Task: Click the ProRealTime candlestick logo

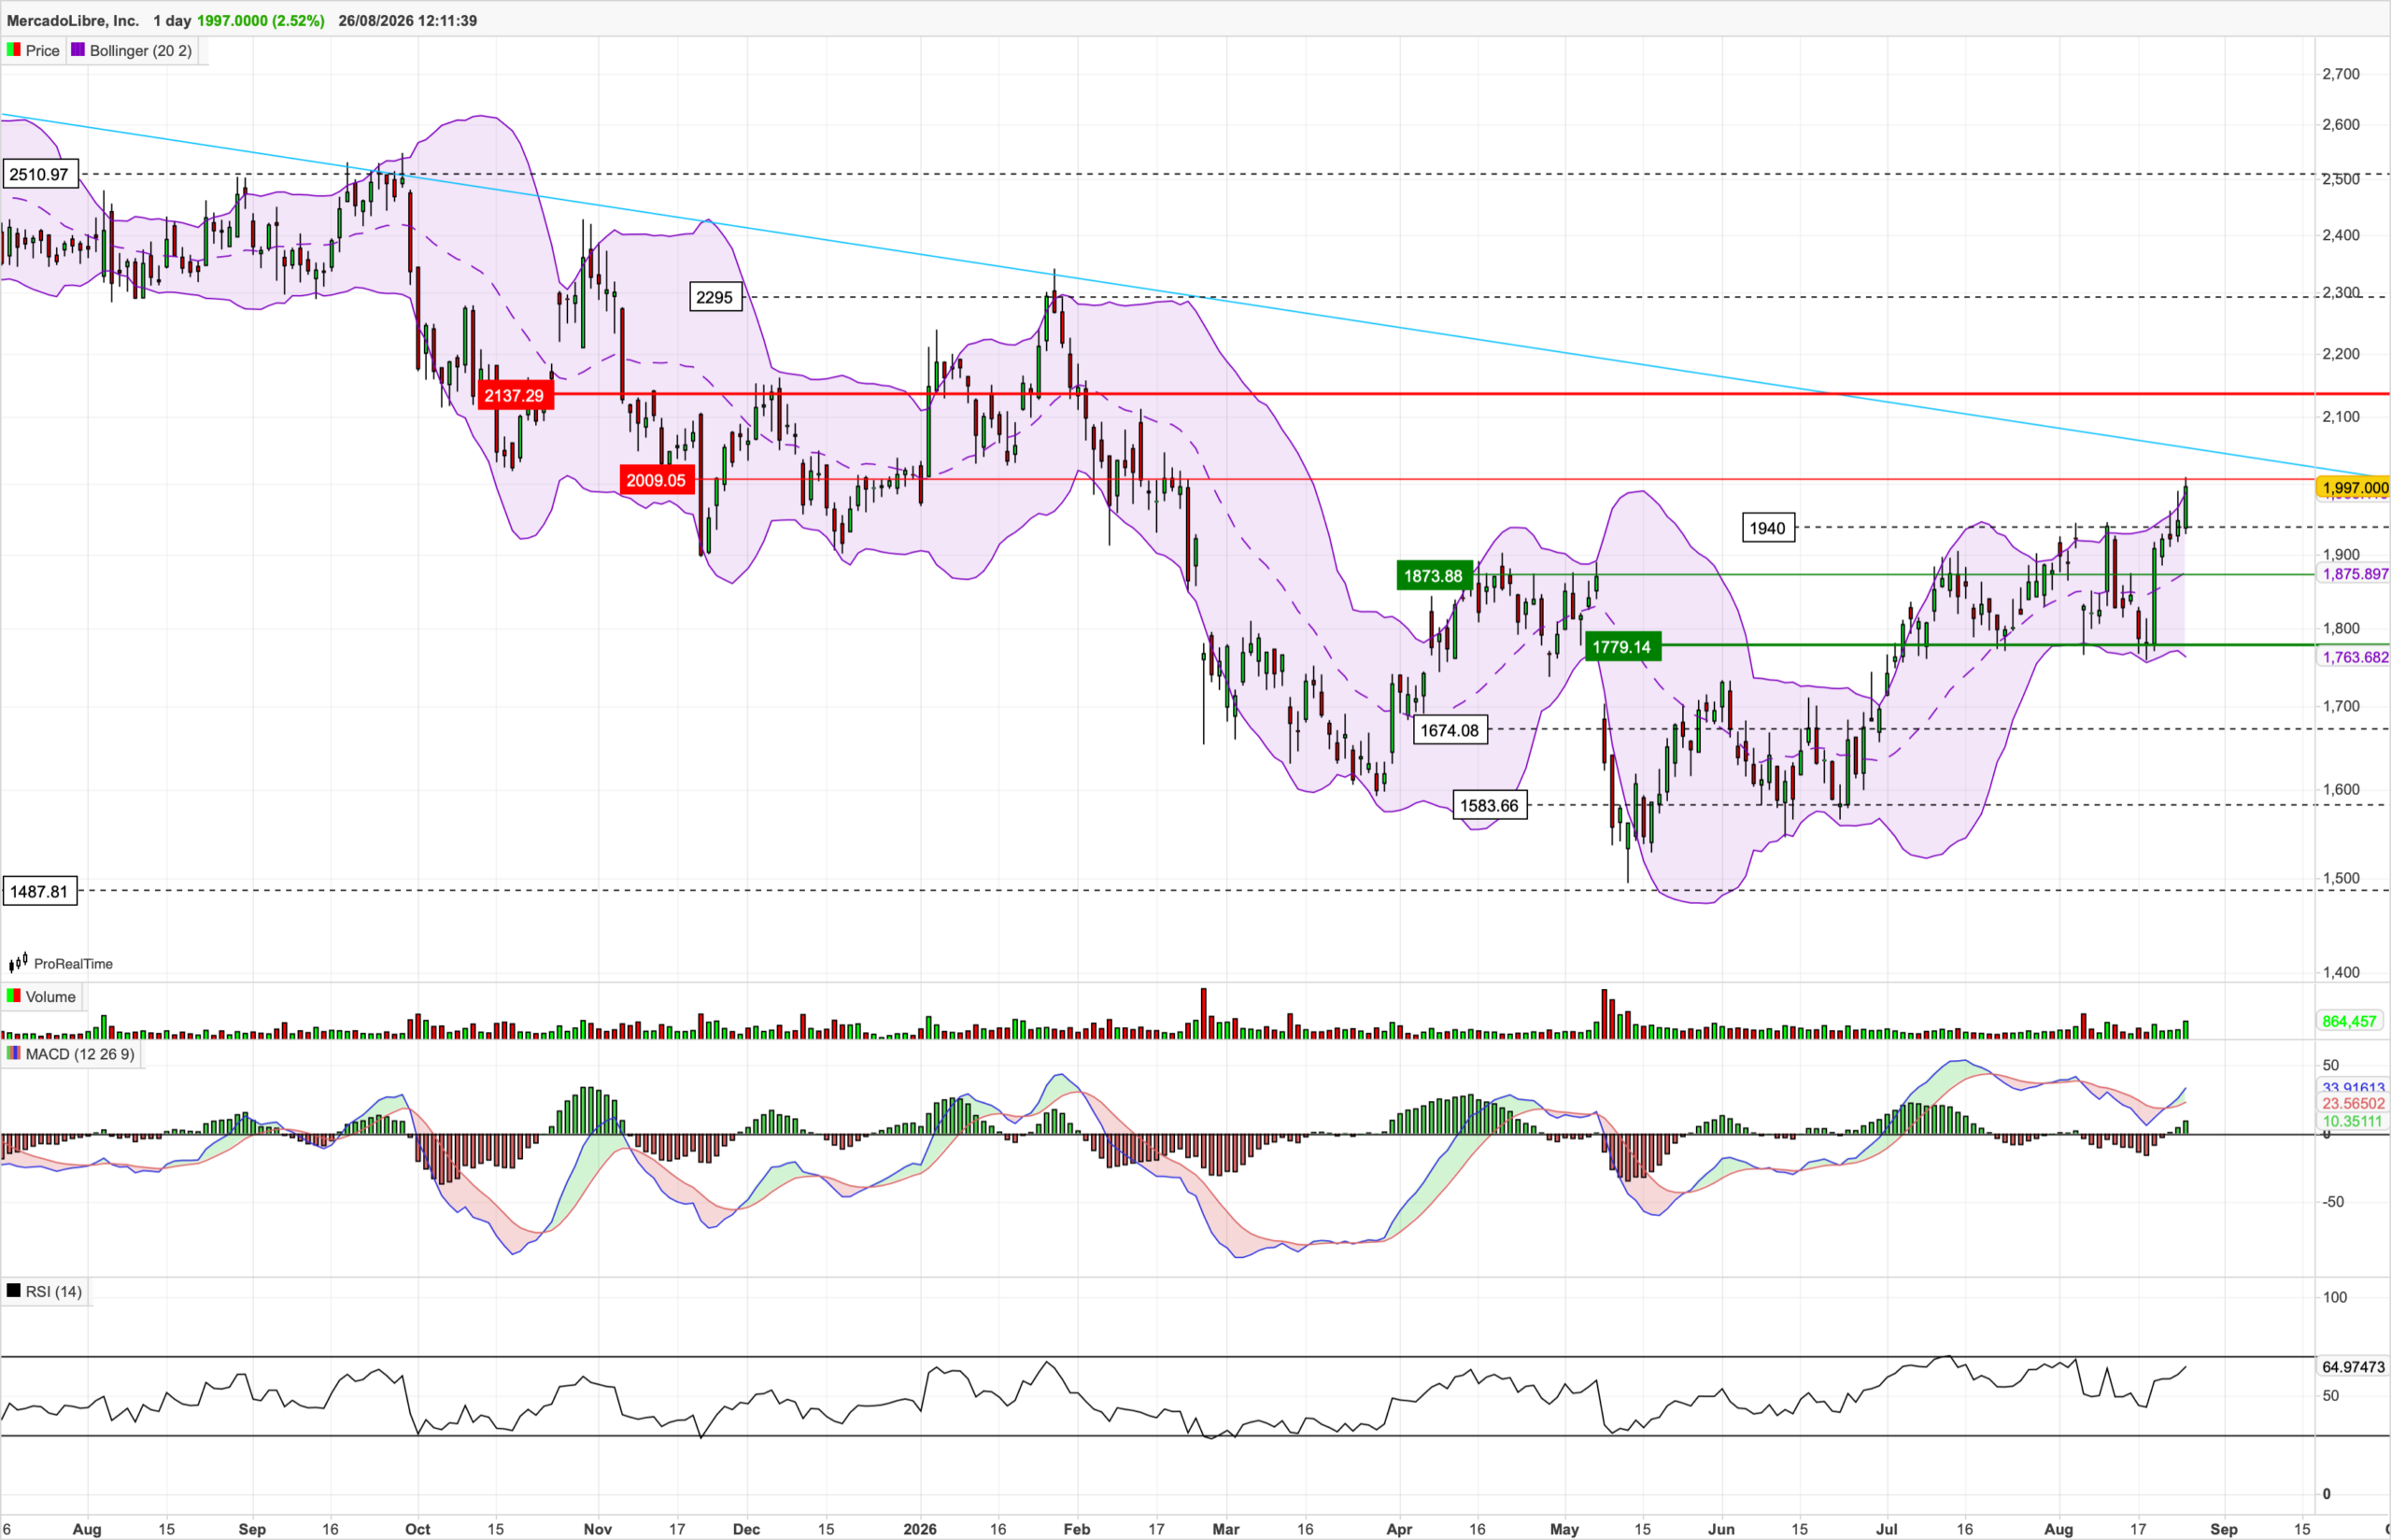Action: click(x=18, y=963)
